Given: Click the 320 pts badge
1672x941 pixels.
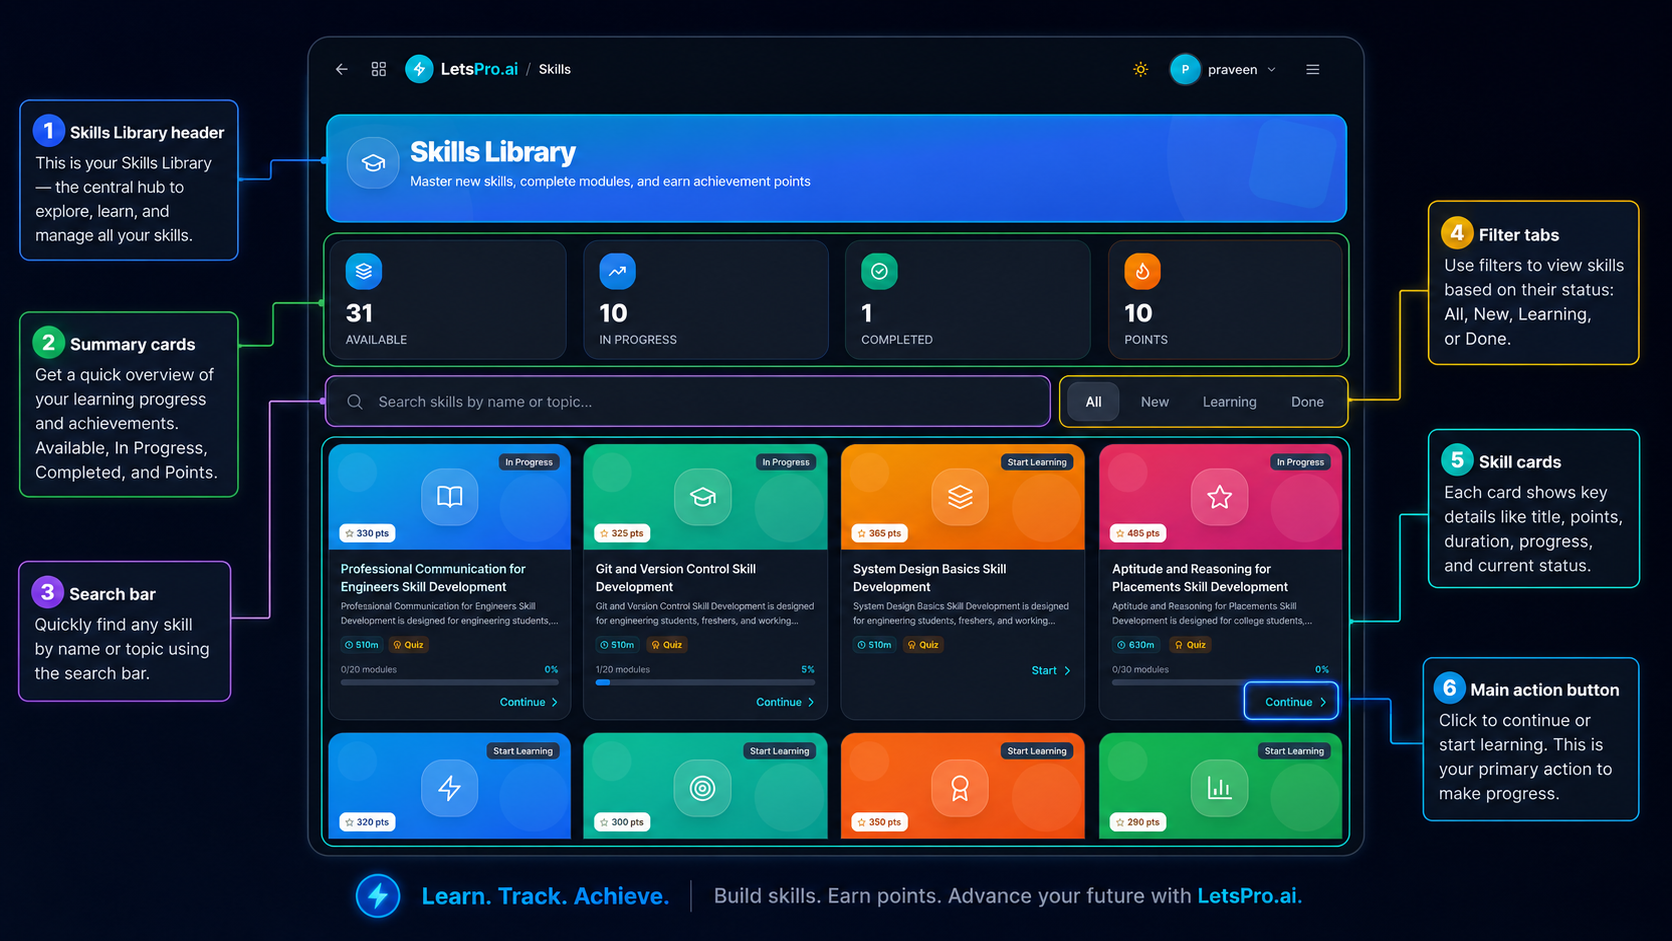Looking at the screenshot, I should click(x=367, y=822).
